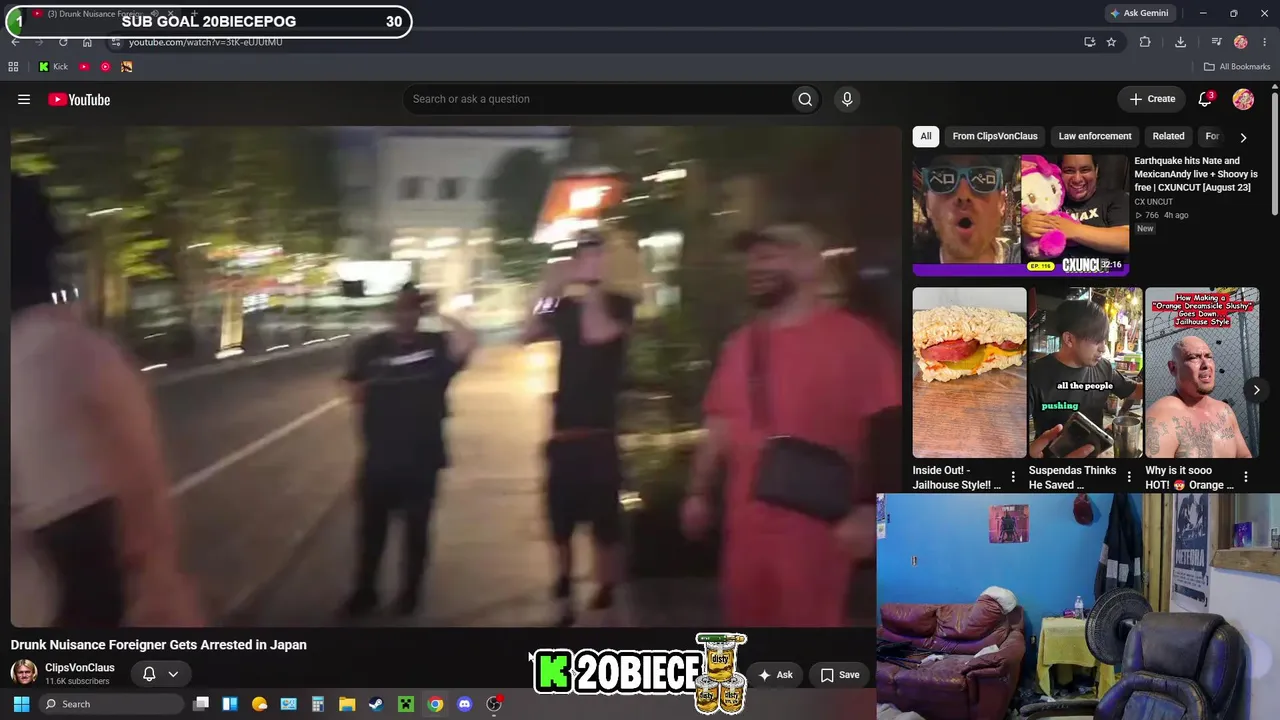Viewport: 1280px width, 720px height.
Task: Open OBS Studio from the taskbar
Action: (493, 704)
